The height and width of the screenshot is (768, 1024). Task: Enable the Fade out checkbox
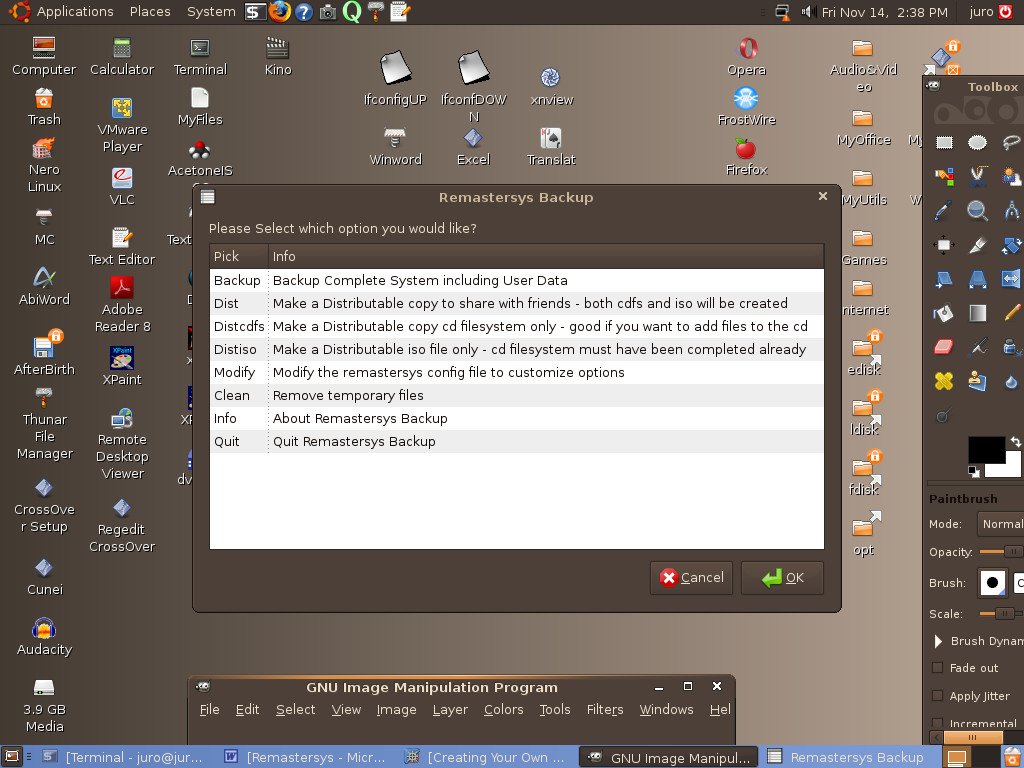pyautogui.click(x=938, y=668)
